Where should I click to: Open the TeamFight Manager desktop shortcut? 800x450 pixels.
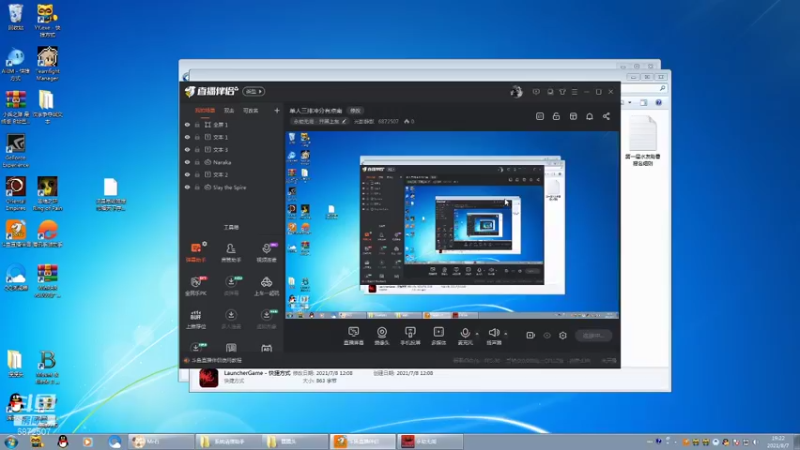47,63
